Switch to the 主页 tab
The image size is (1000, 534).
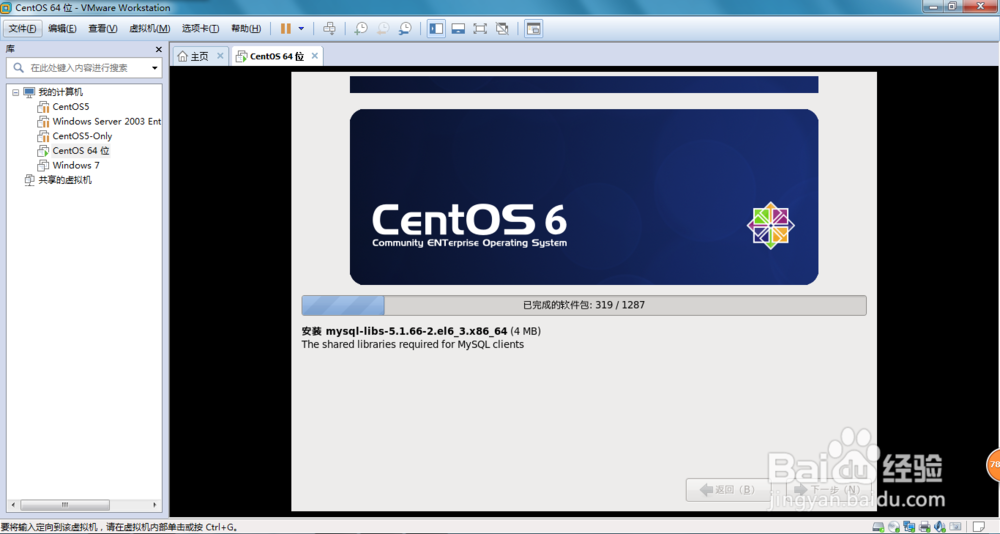[200, 56]
